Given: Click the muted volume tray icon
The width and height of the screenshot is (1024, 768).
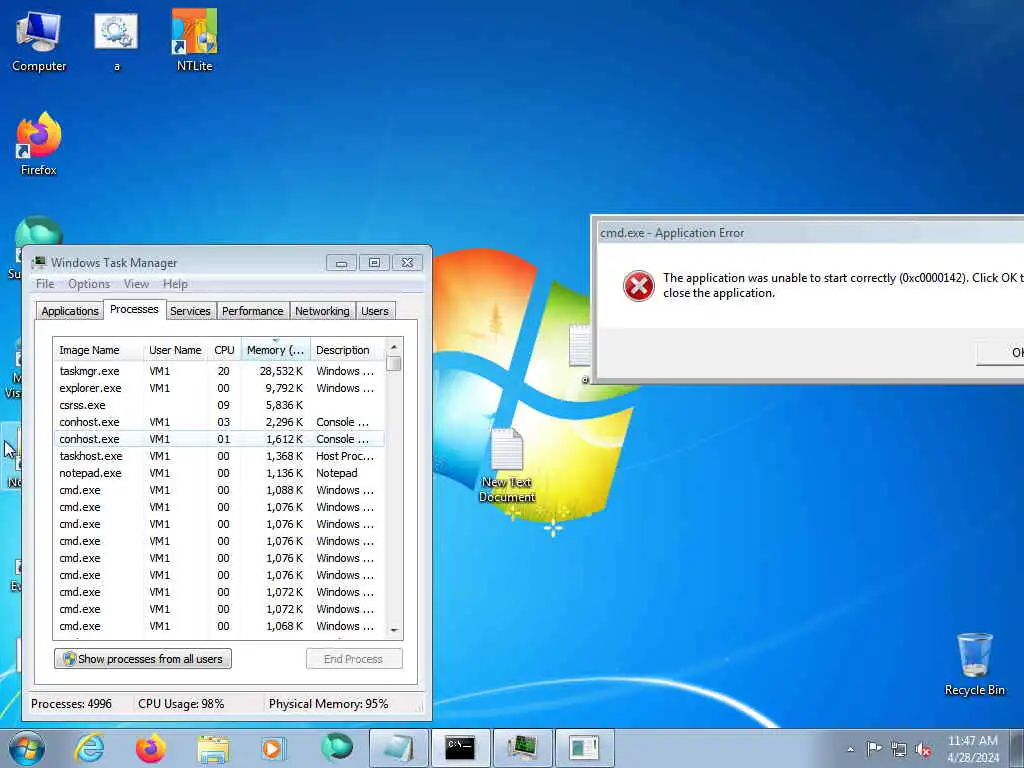Looking at the screenshot, I should point(923,750).
